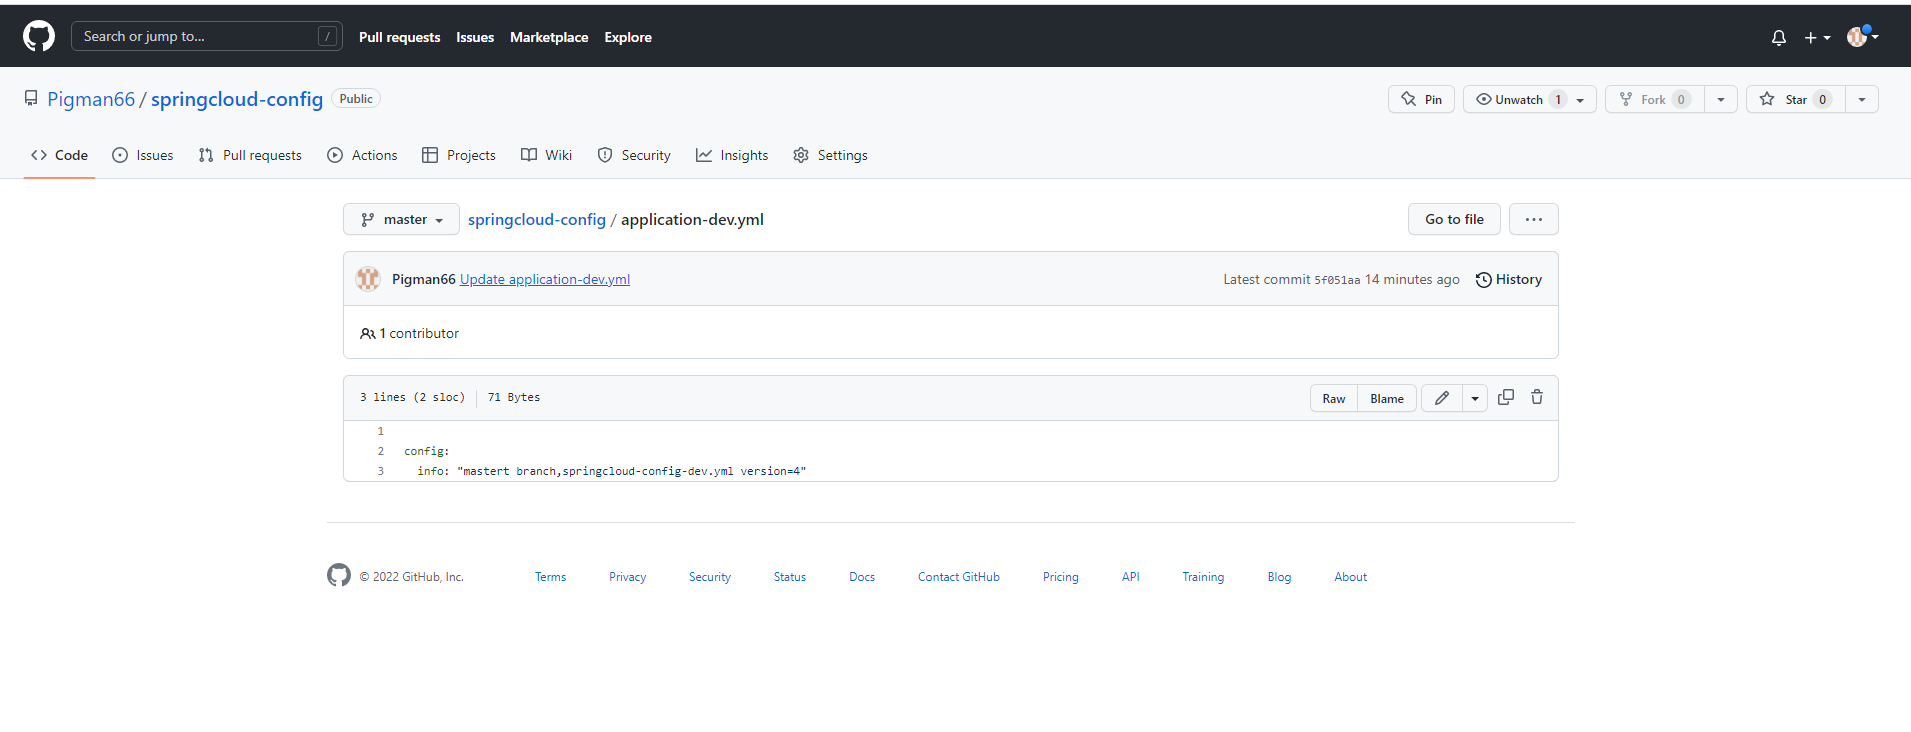Star the repository

point(1796,99)
